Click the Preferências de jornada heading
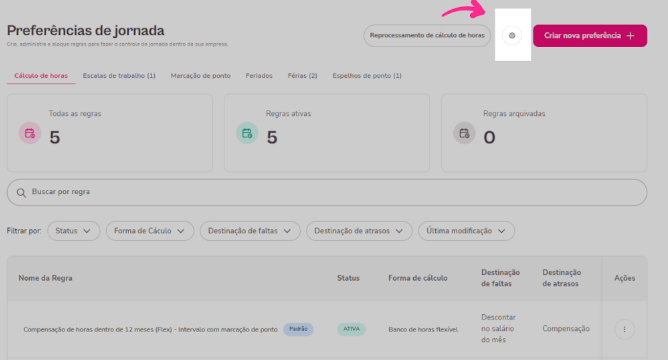The height and width of the screenshot is (360, 668). (86, 31)
